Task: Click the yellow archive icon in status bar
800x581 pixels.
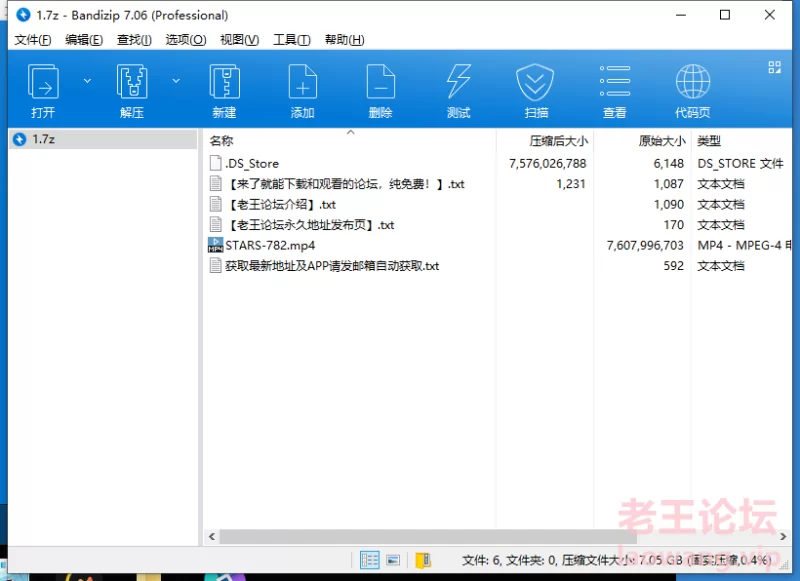Action: coord(423,560)
